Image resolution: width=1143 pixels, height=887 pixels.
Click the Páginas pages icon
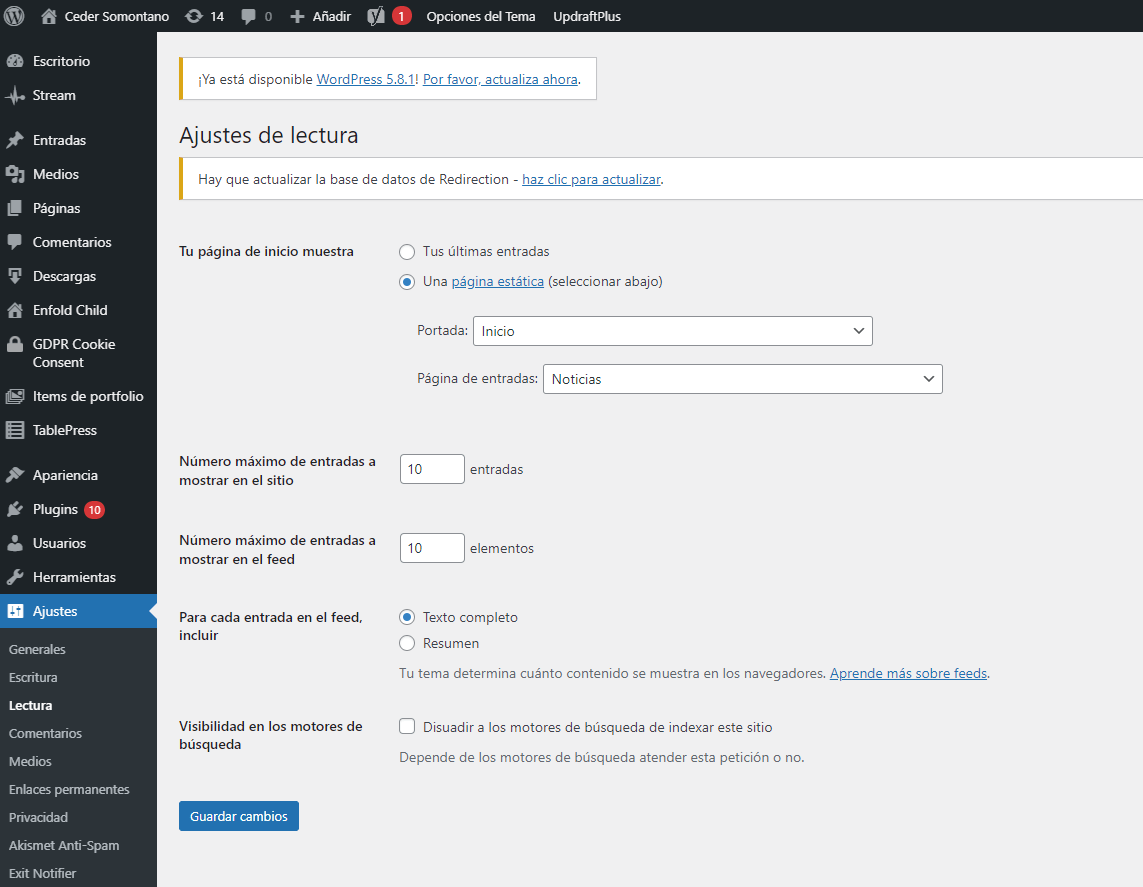click(15, 208)
